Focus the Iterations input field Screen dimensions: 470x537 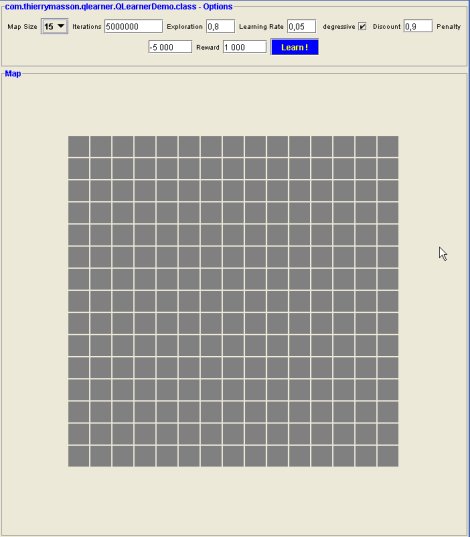(133, 26)
